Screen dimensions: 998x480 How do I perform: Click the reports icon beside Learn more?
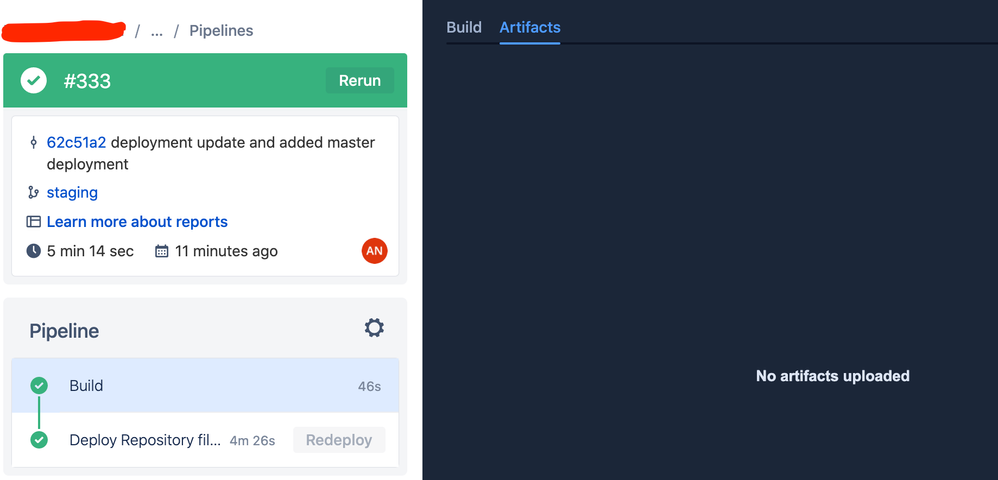[x=33, y=222]
